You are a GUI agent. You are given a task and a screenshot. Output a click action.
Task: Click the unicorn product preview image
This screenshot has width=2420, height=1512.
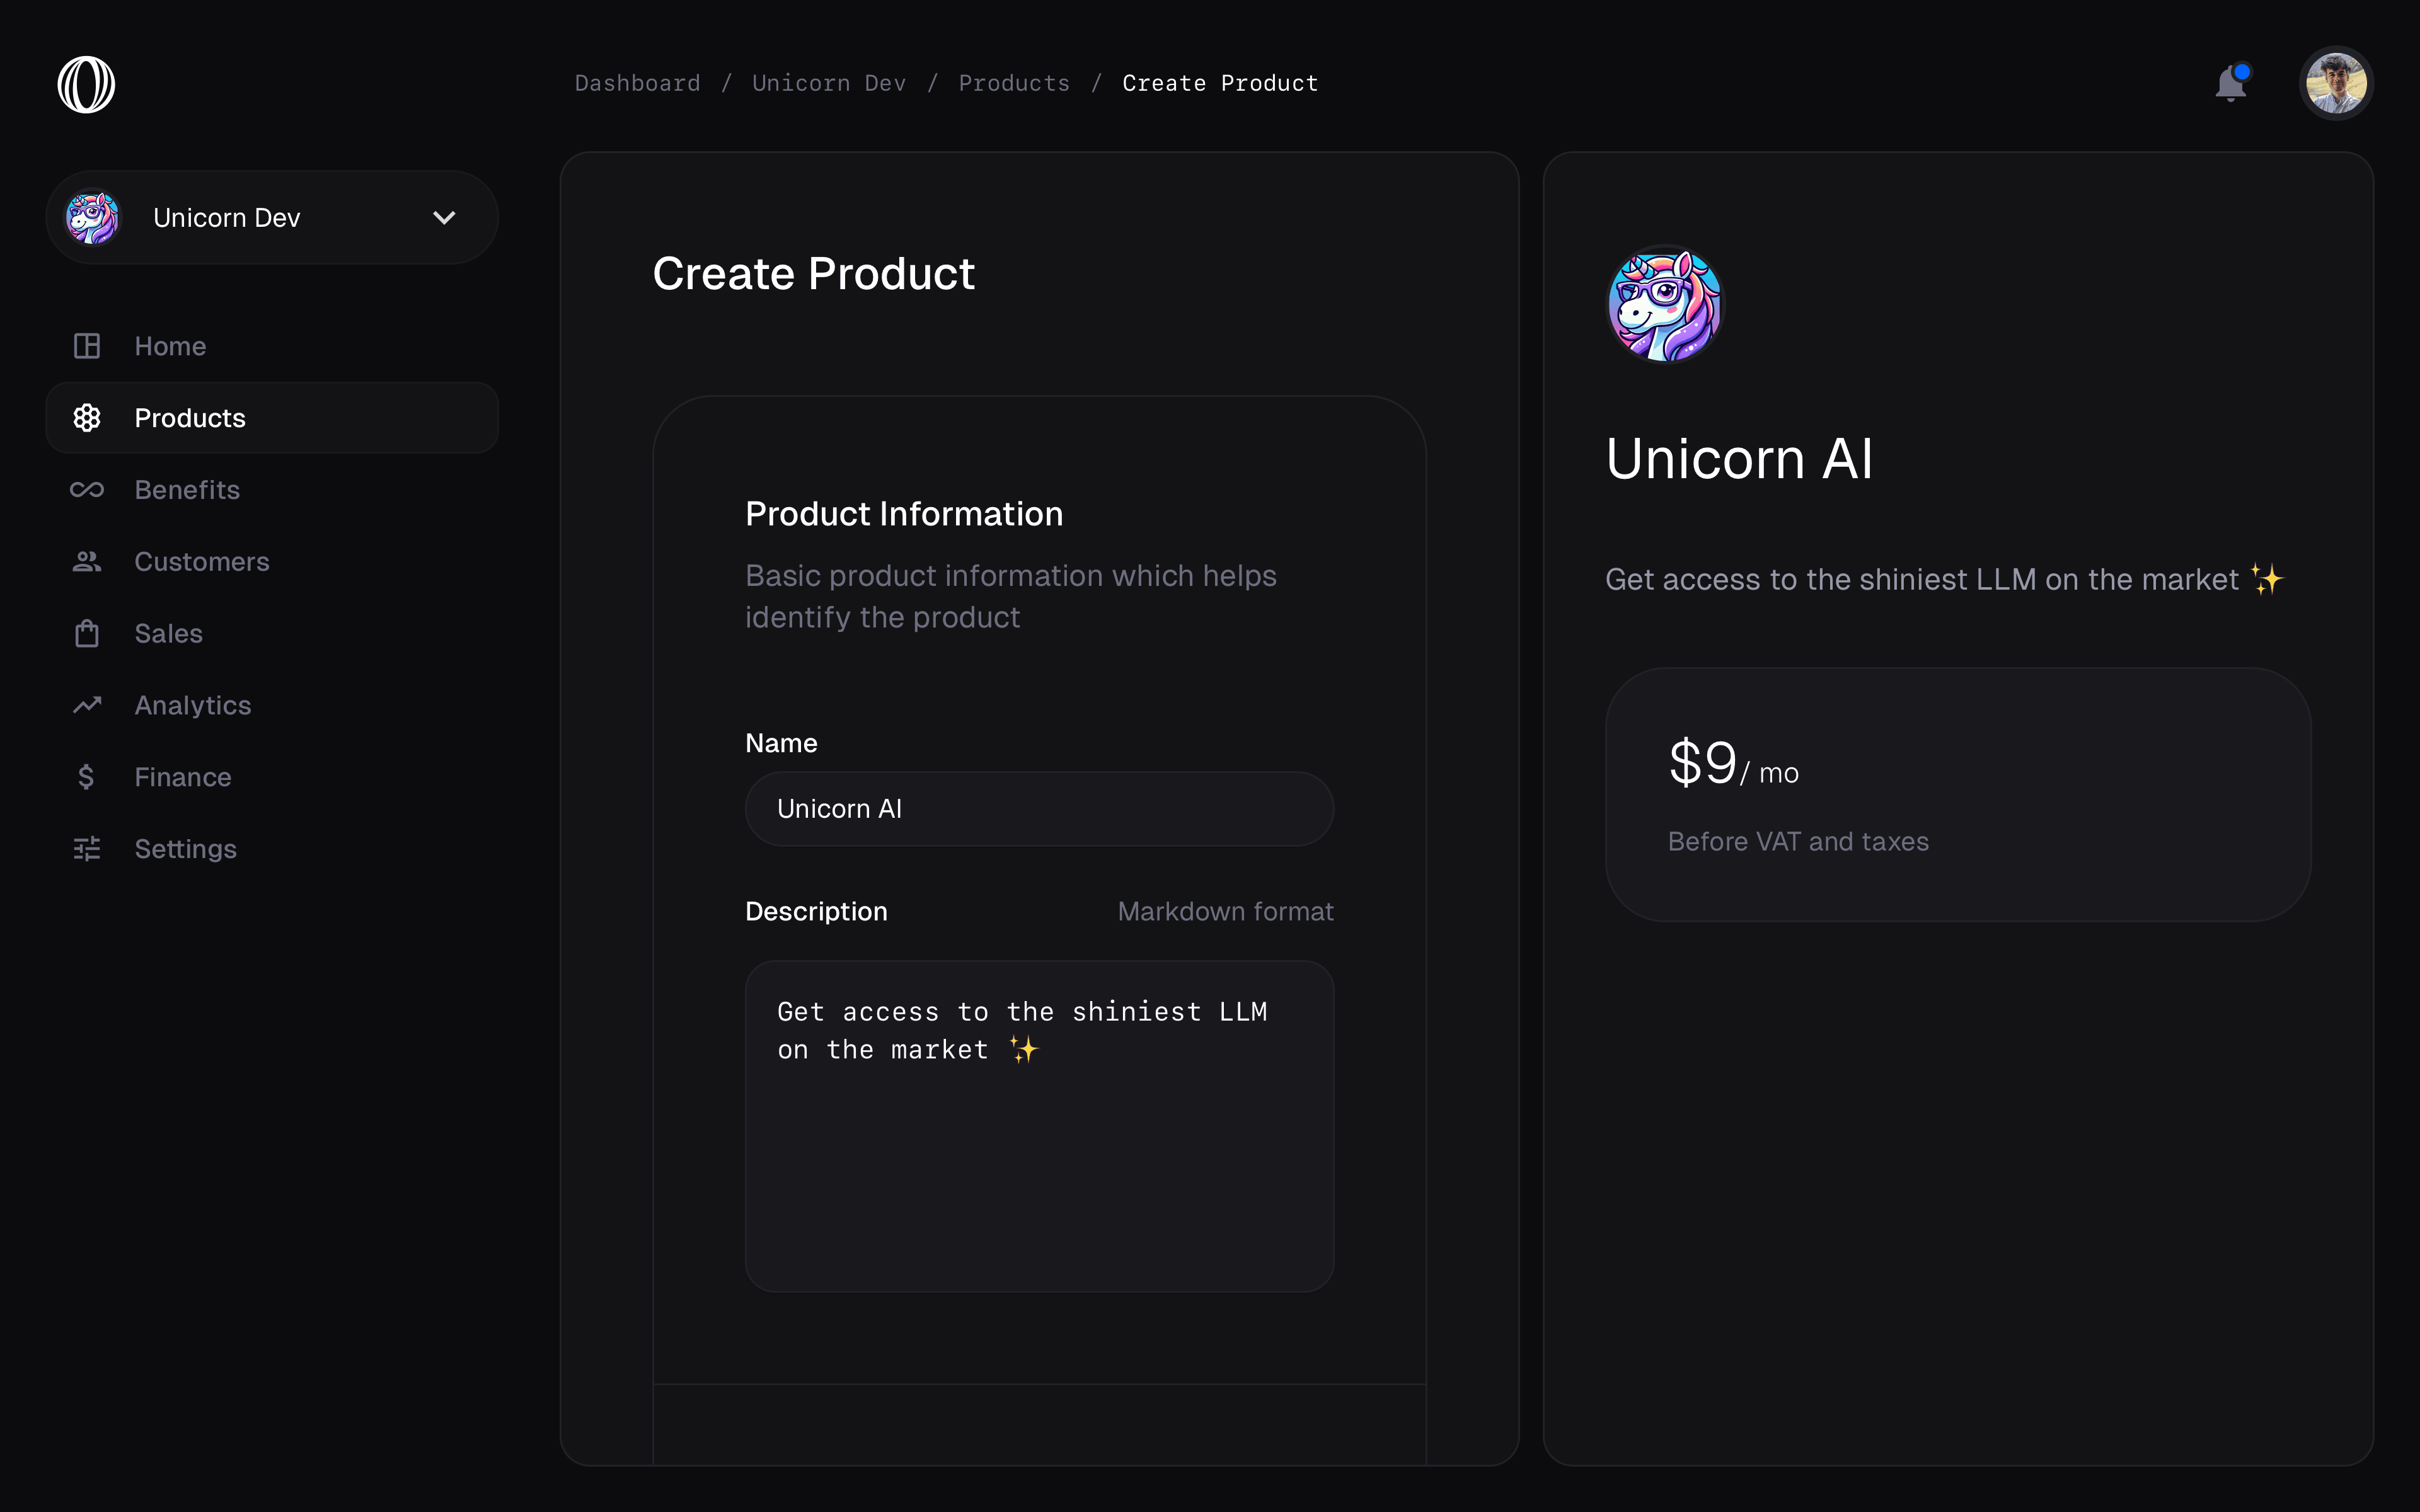click(1665, 305)
